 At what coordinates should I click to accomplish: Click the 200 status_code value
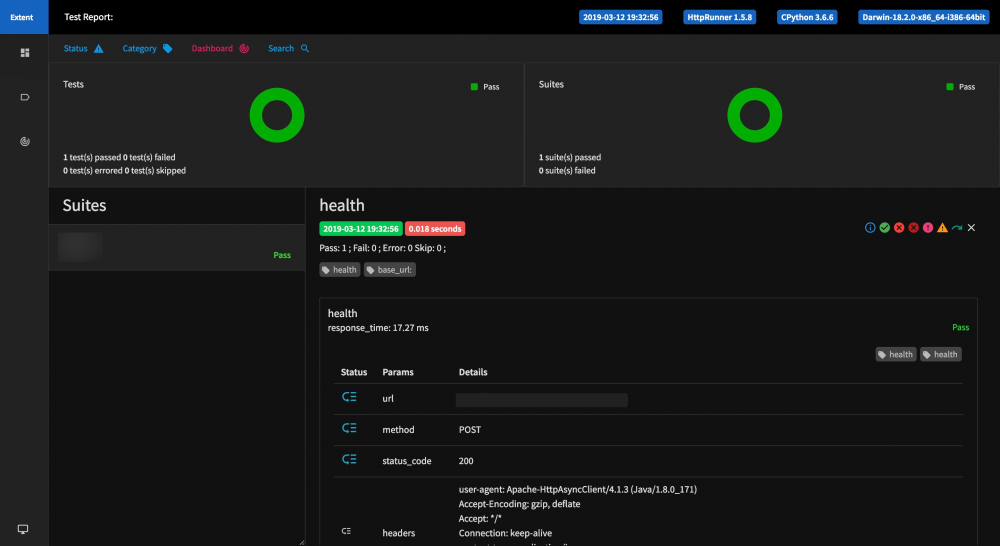tap(466, 461)
